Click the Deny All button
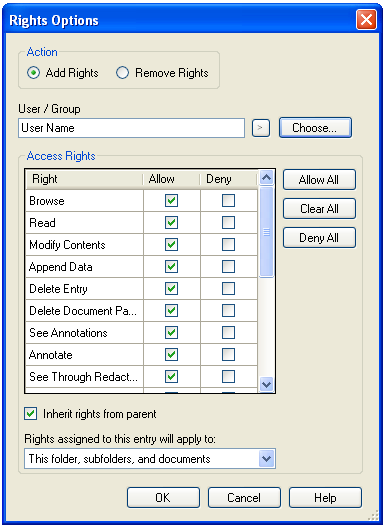 pos(319,238)
